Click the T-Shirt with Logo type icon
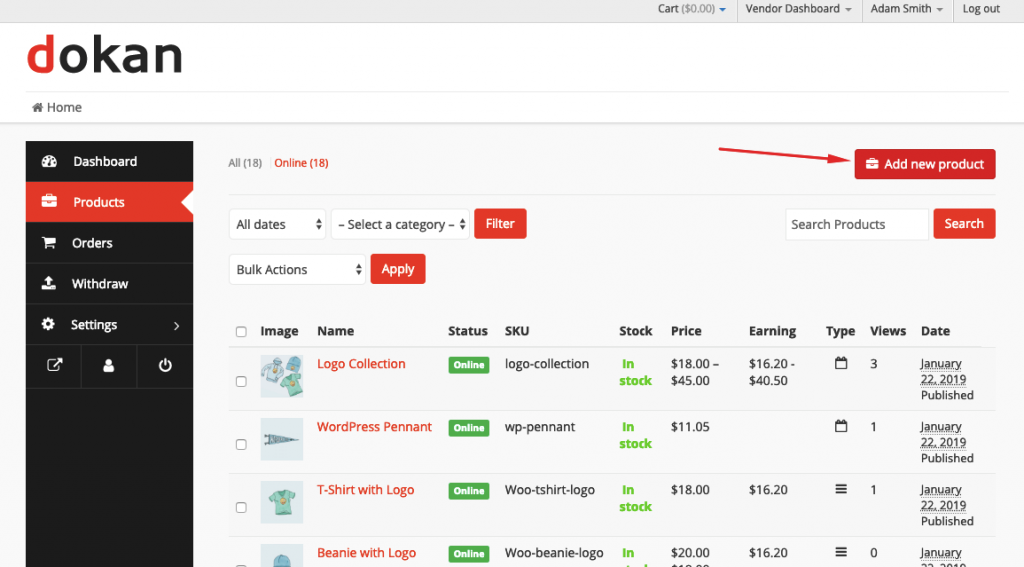Screen dimensions: 1024x567 [x=841, y=489]
